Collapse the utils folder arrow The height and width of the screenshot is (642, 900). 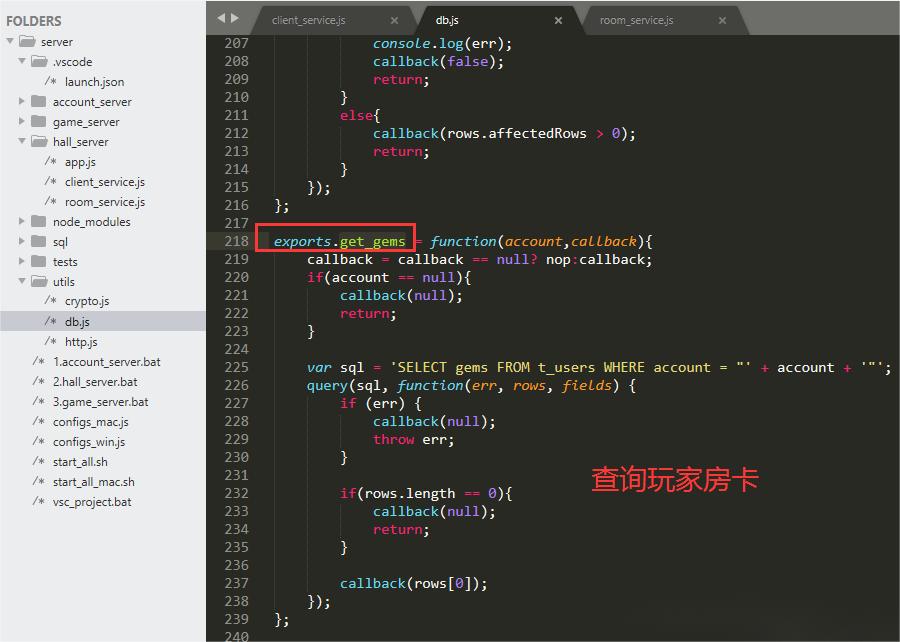(22, 281)
